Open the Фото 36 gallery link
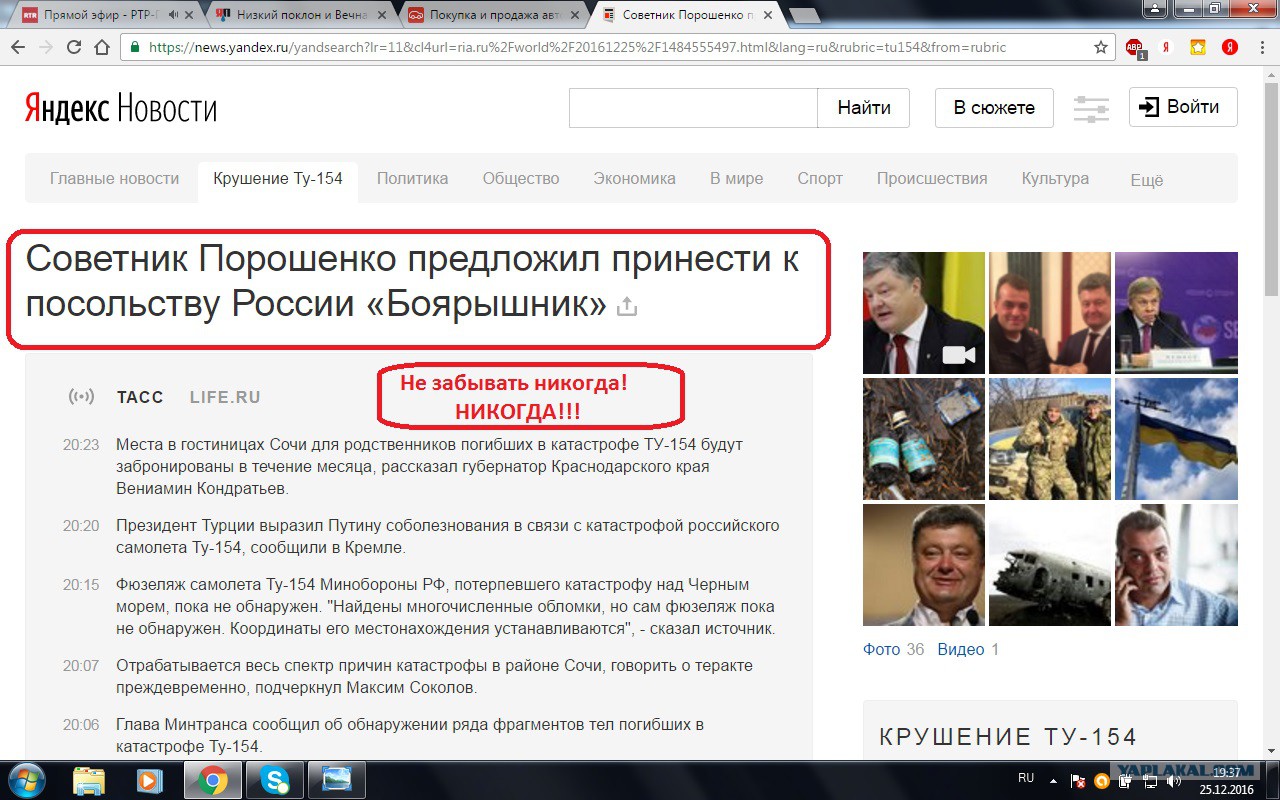 tap(894, 650)
